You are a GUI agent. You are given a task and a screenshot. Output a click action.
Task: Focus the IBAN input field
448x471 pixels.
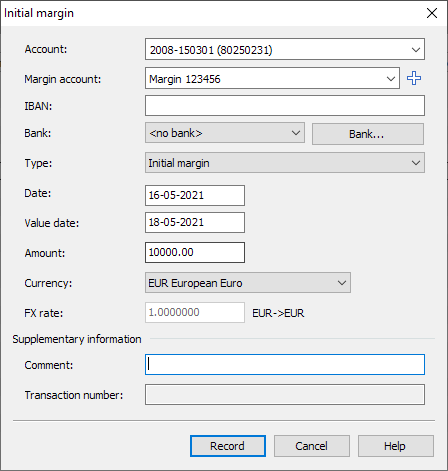point(285,106)
